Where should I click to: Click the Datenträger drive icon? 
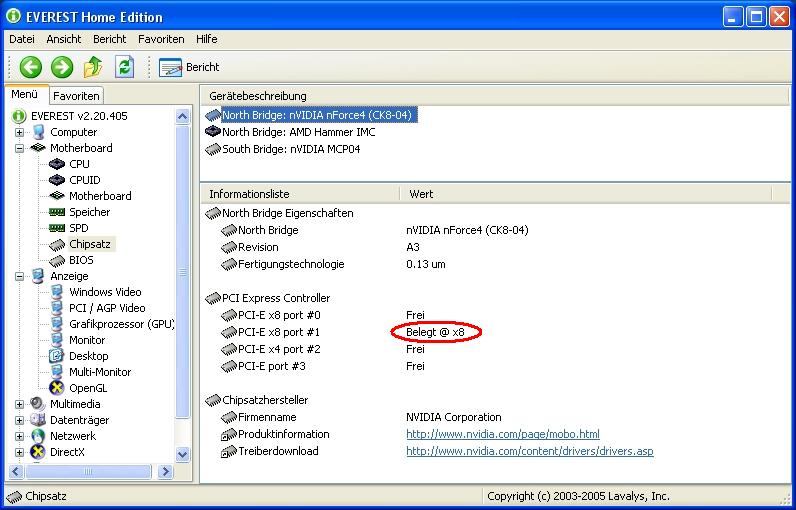[x=38, y=420]
